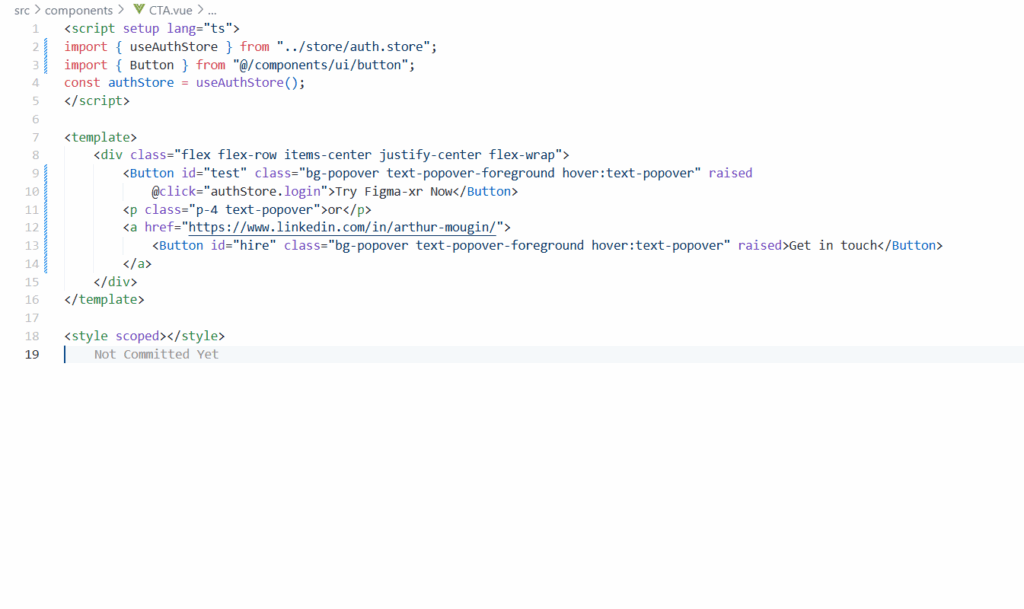Click 'Button' in the line 3 import
The width and height of the screenshot is (1024, 609).
[x=152, y=65]
